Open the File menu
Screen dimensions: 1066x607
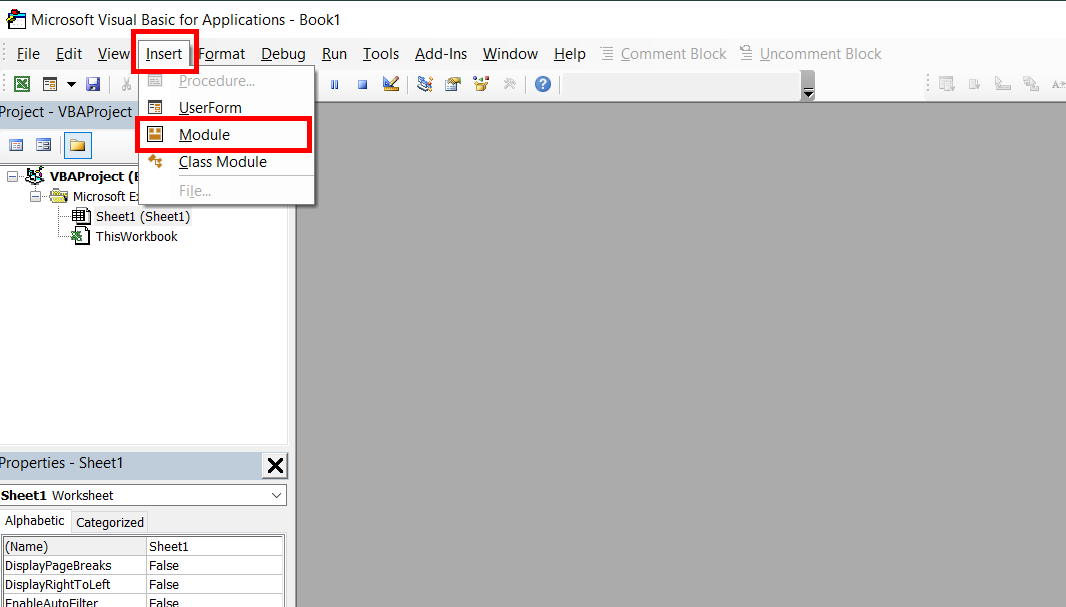click(x=28, y=54)
